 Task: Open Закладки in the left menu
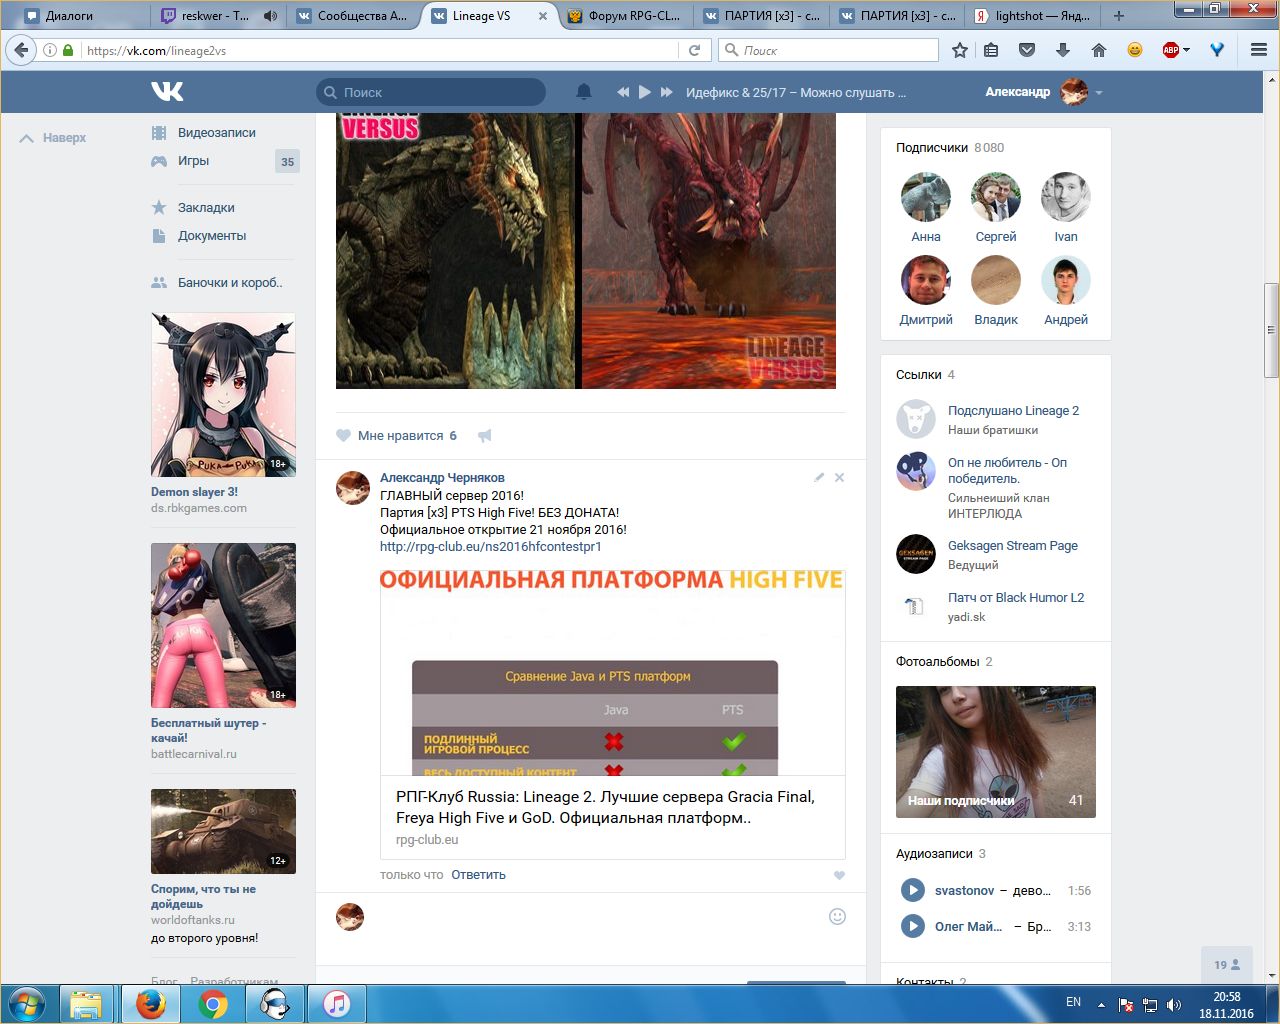206,208
